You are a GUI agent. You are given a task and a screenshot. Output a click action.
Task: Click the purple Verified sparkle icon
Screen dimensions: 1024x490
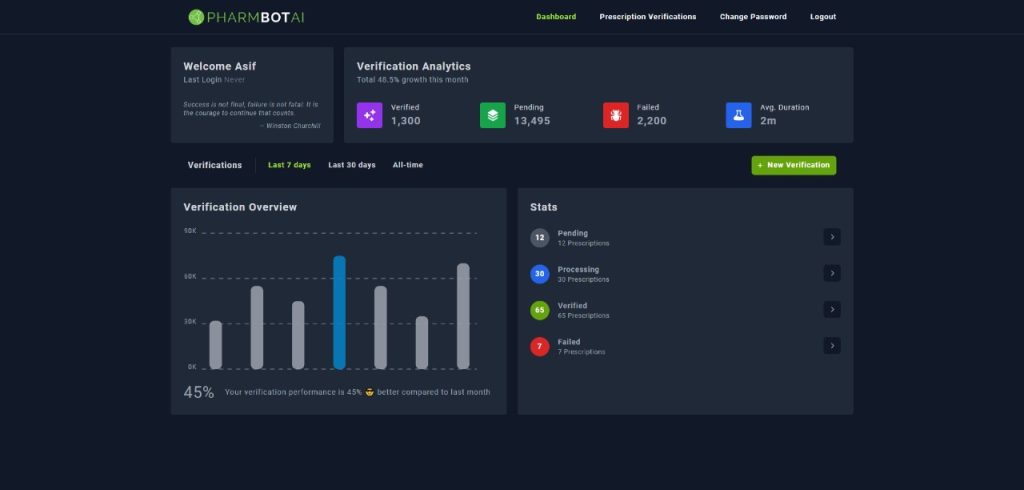(369, 115)
